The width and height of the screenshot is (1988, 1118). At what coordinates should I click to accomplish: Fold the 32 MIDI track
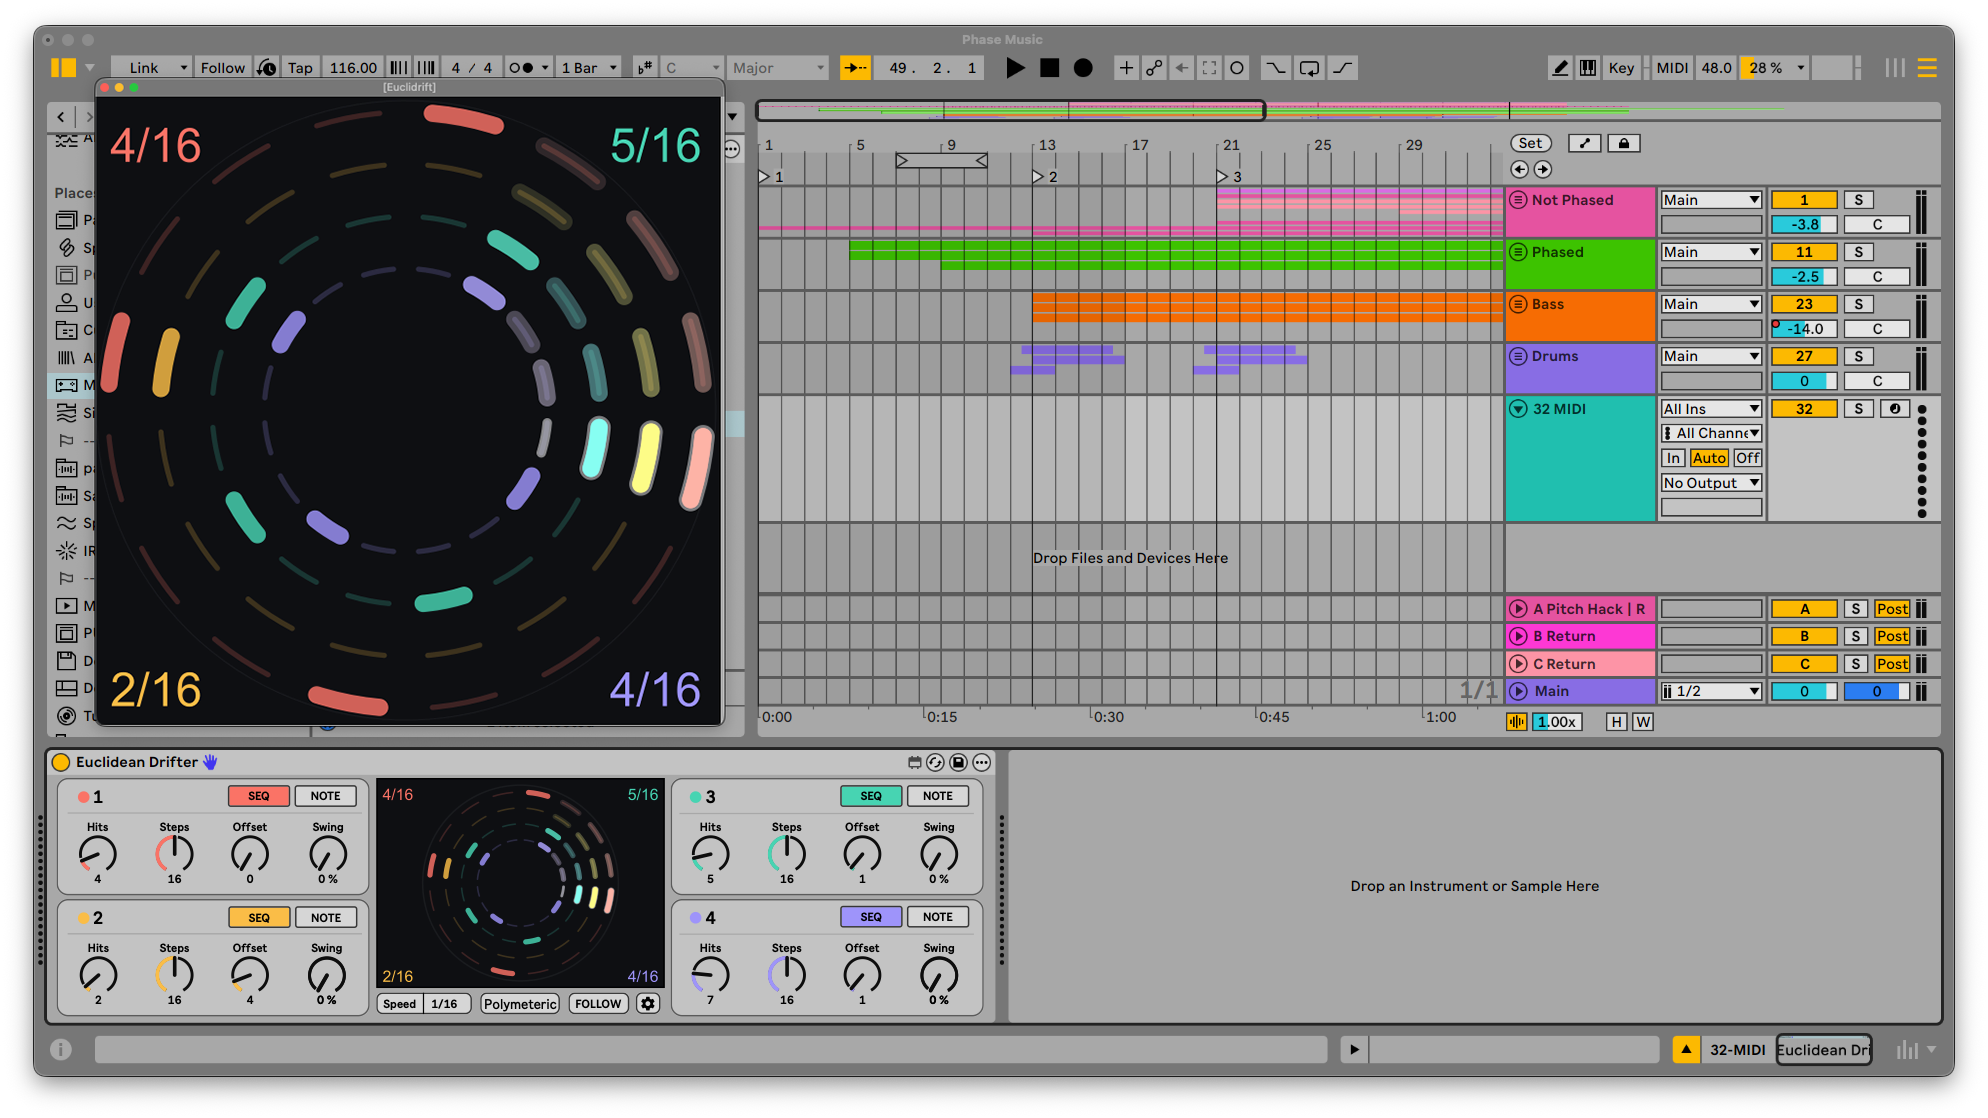point(1518,409)
